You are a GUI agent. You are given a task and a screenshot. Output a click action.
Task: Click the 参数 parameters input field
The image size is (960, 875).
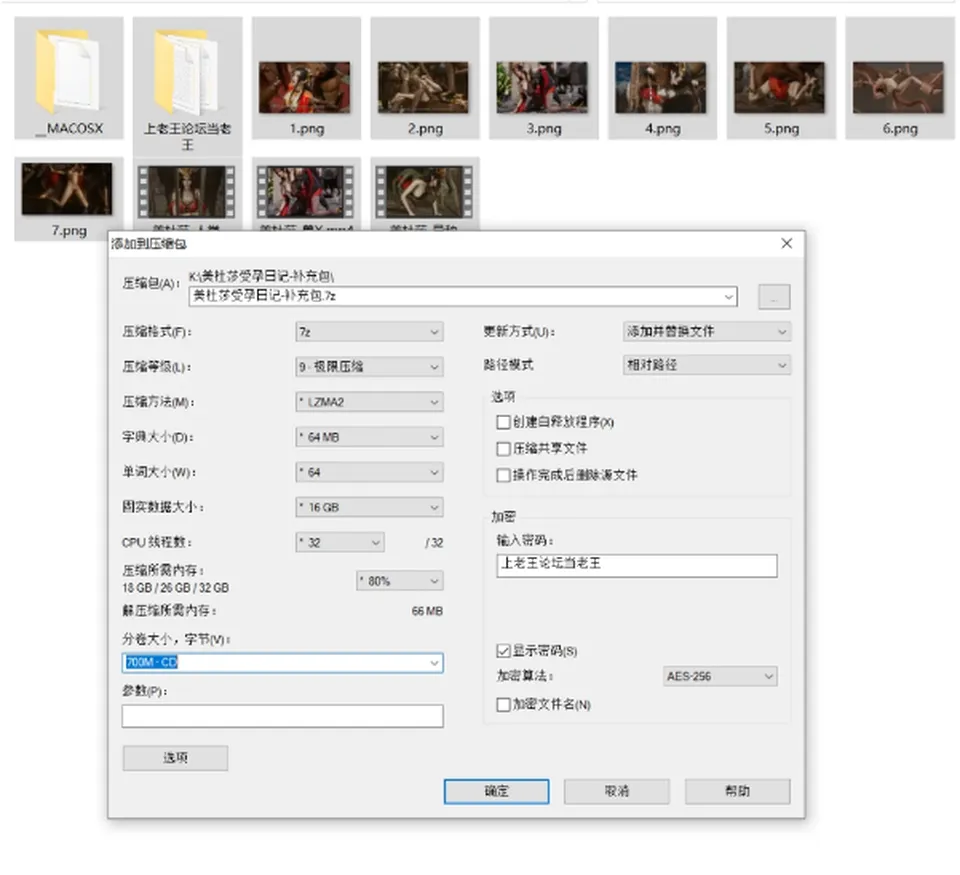click(x=282, y=716)
